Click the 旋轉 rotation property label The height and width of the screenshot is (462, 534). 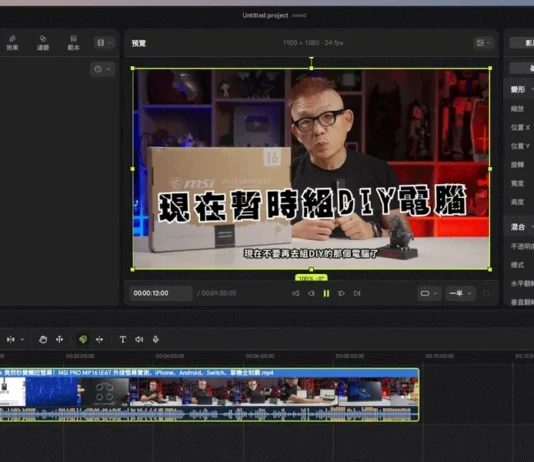pyautogui.click(x=517, y=165)
